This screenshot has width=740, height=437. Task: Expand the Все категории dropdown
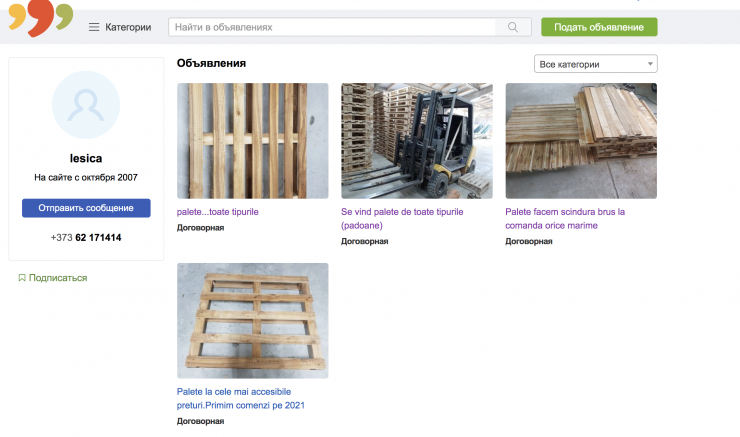click(x=596, y=64)
